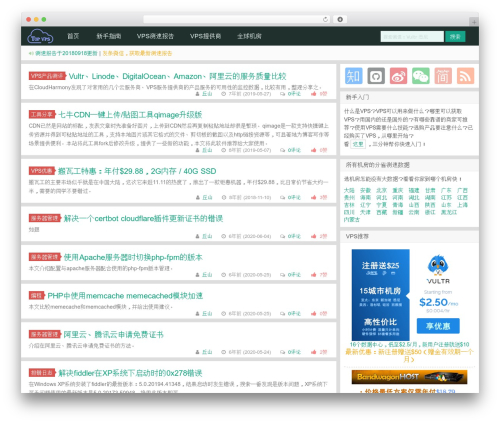Click the red VPS优惠 category tag
The width and height of the screenshot is (500, 423).
(42, 171)
